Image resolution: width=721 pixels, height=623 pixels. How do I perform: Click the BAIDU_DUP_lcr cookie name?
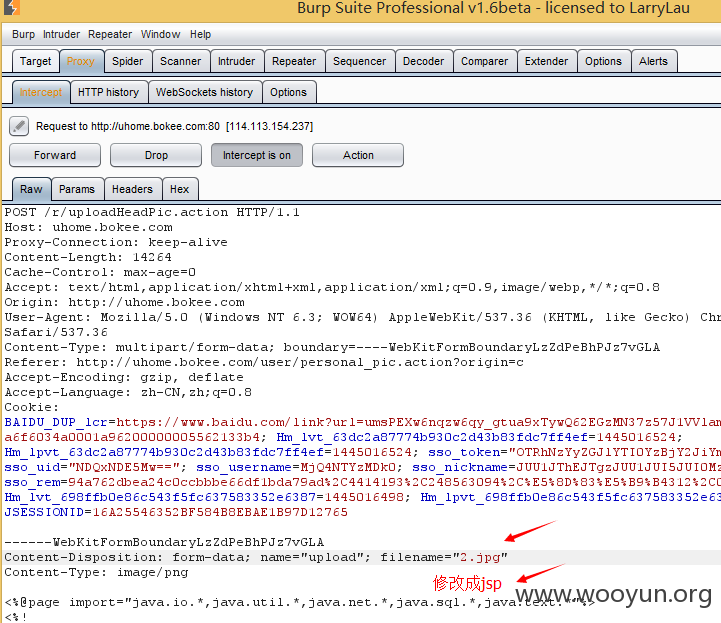point(56,422)
